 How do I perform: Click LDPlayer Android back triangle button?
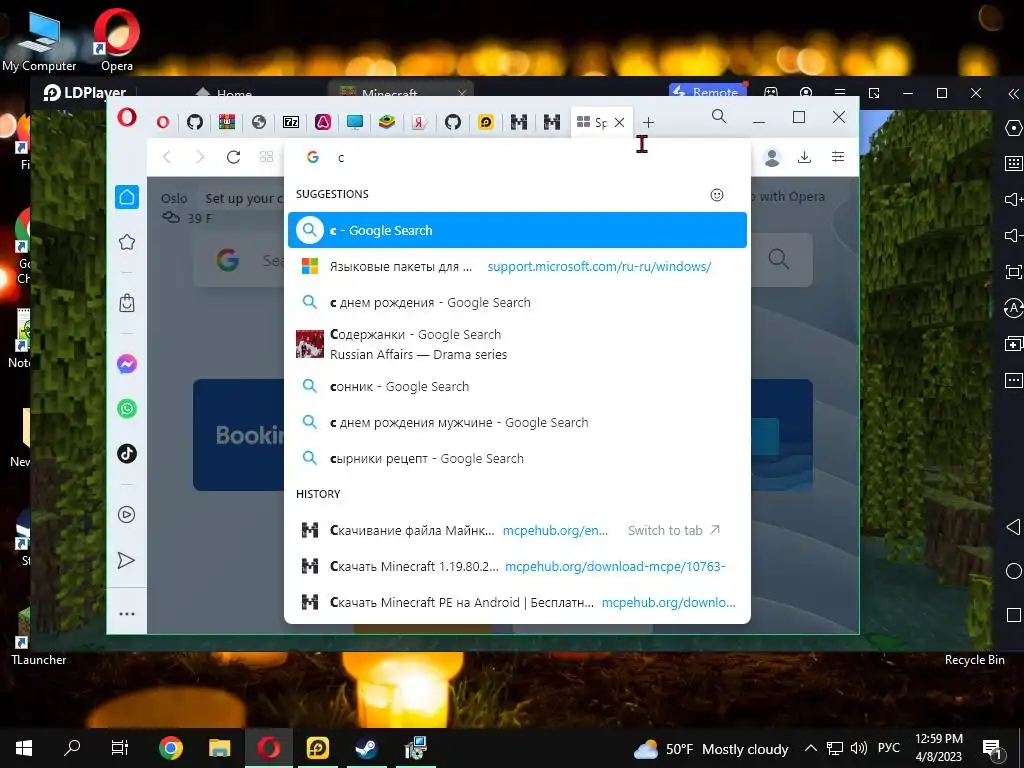1014,527
